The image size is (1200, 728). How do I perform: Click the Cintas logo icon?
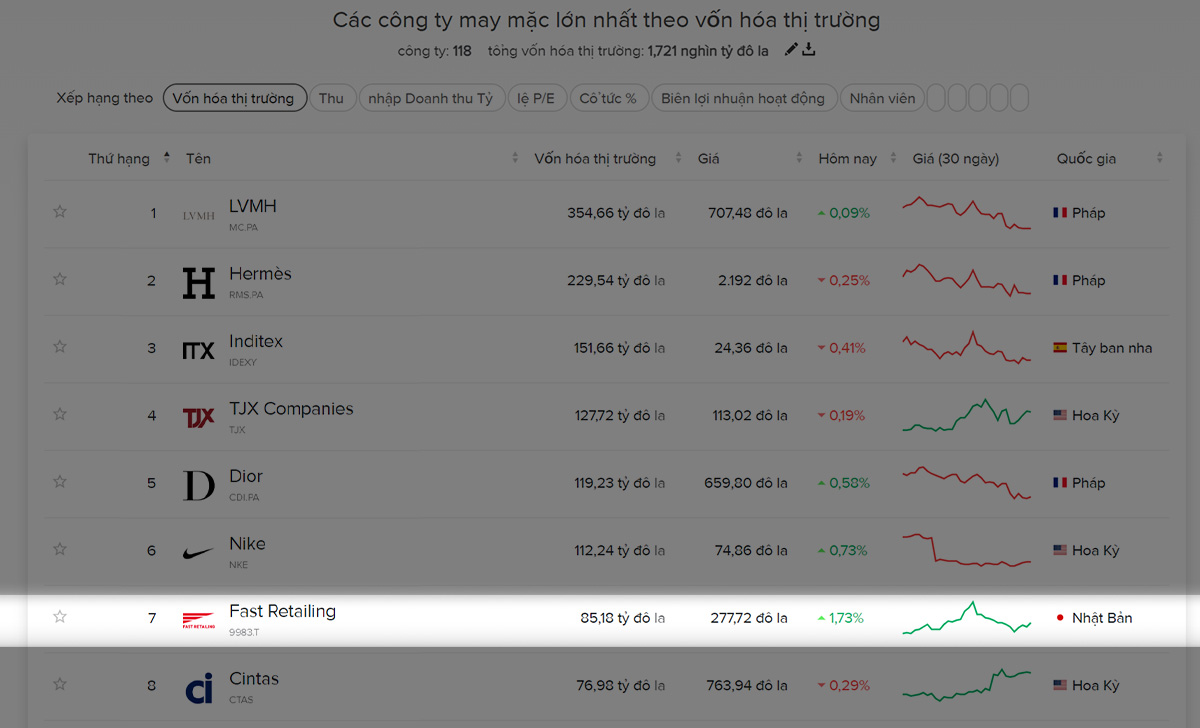198,688
